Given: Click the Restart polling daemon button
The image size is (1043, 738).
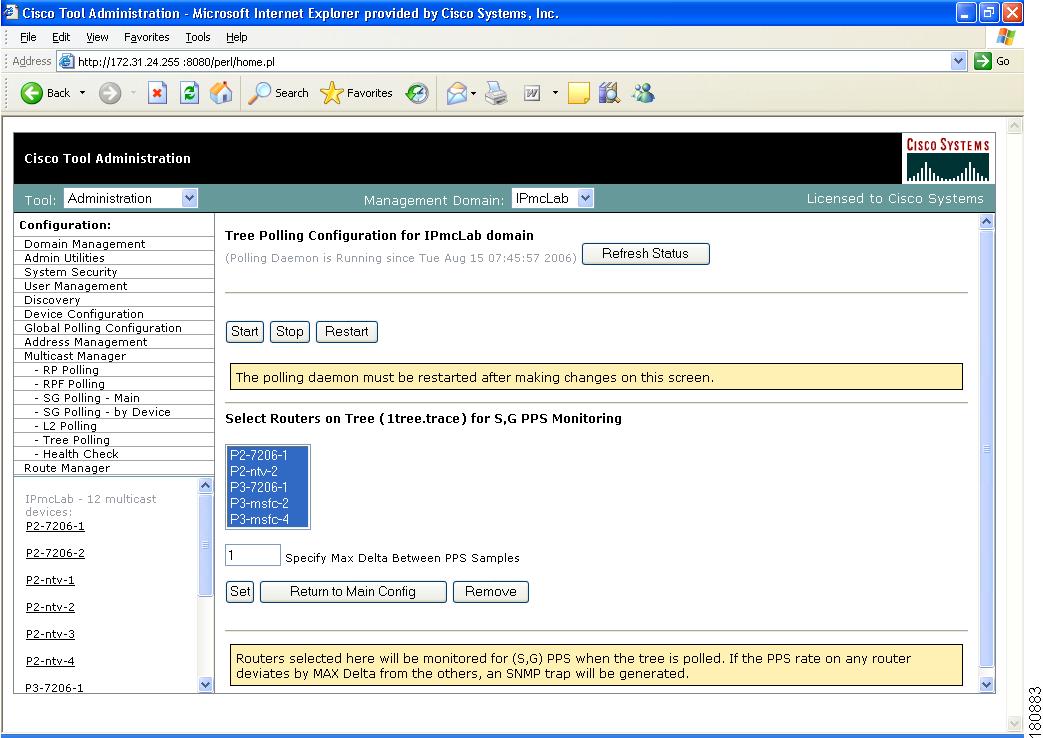Looking at the screenshot, I should tap(347, 331).
